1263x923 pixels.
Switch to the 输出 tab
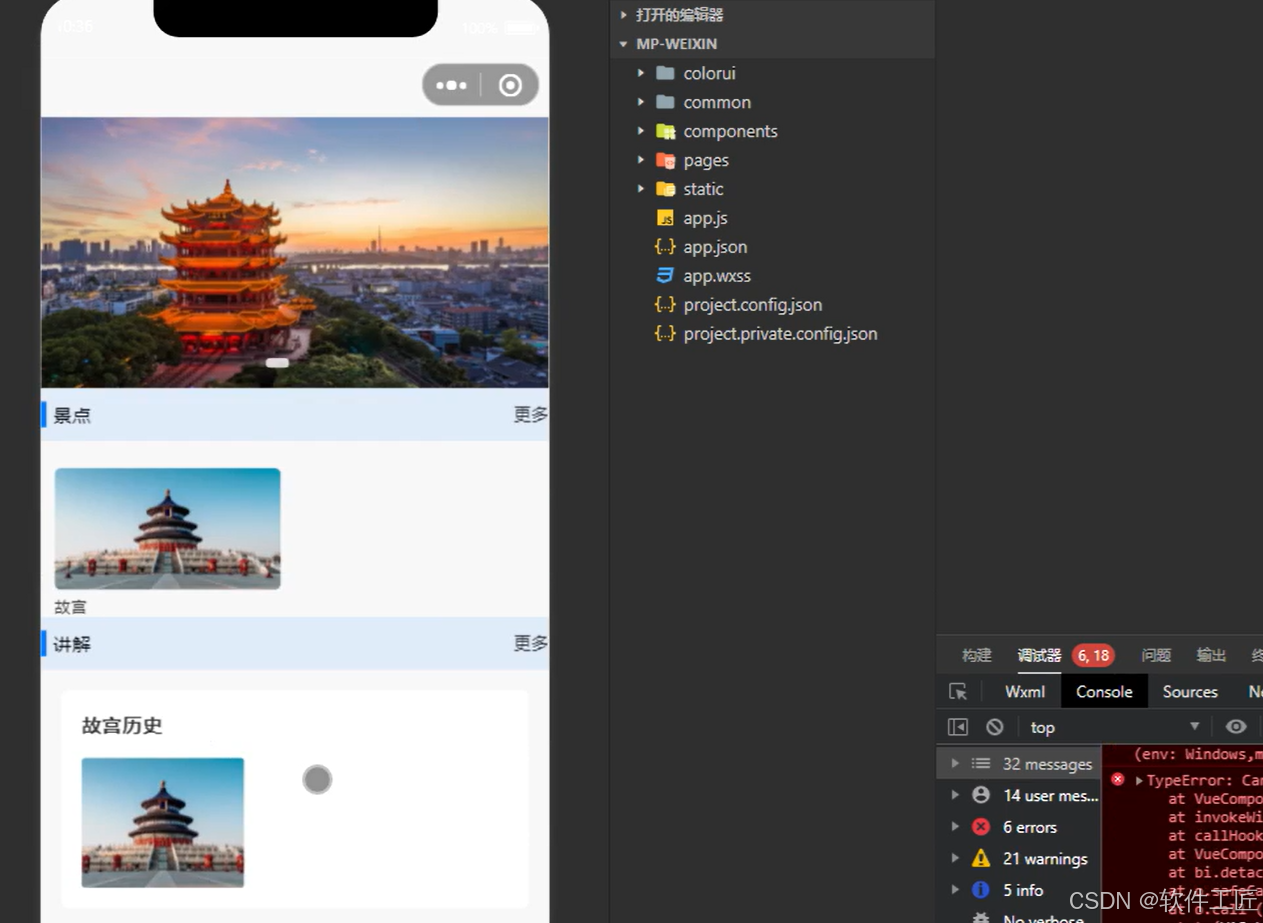click(x=1211, y=656)
